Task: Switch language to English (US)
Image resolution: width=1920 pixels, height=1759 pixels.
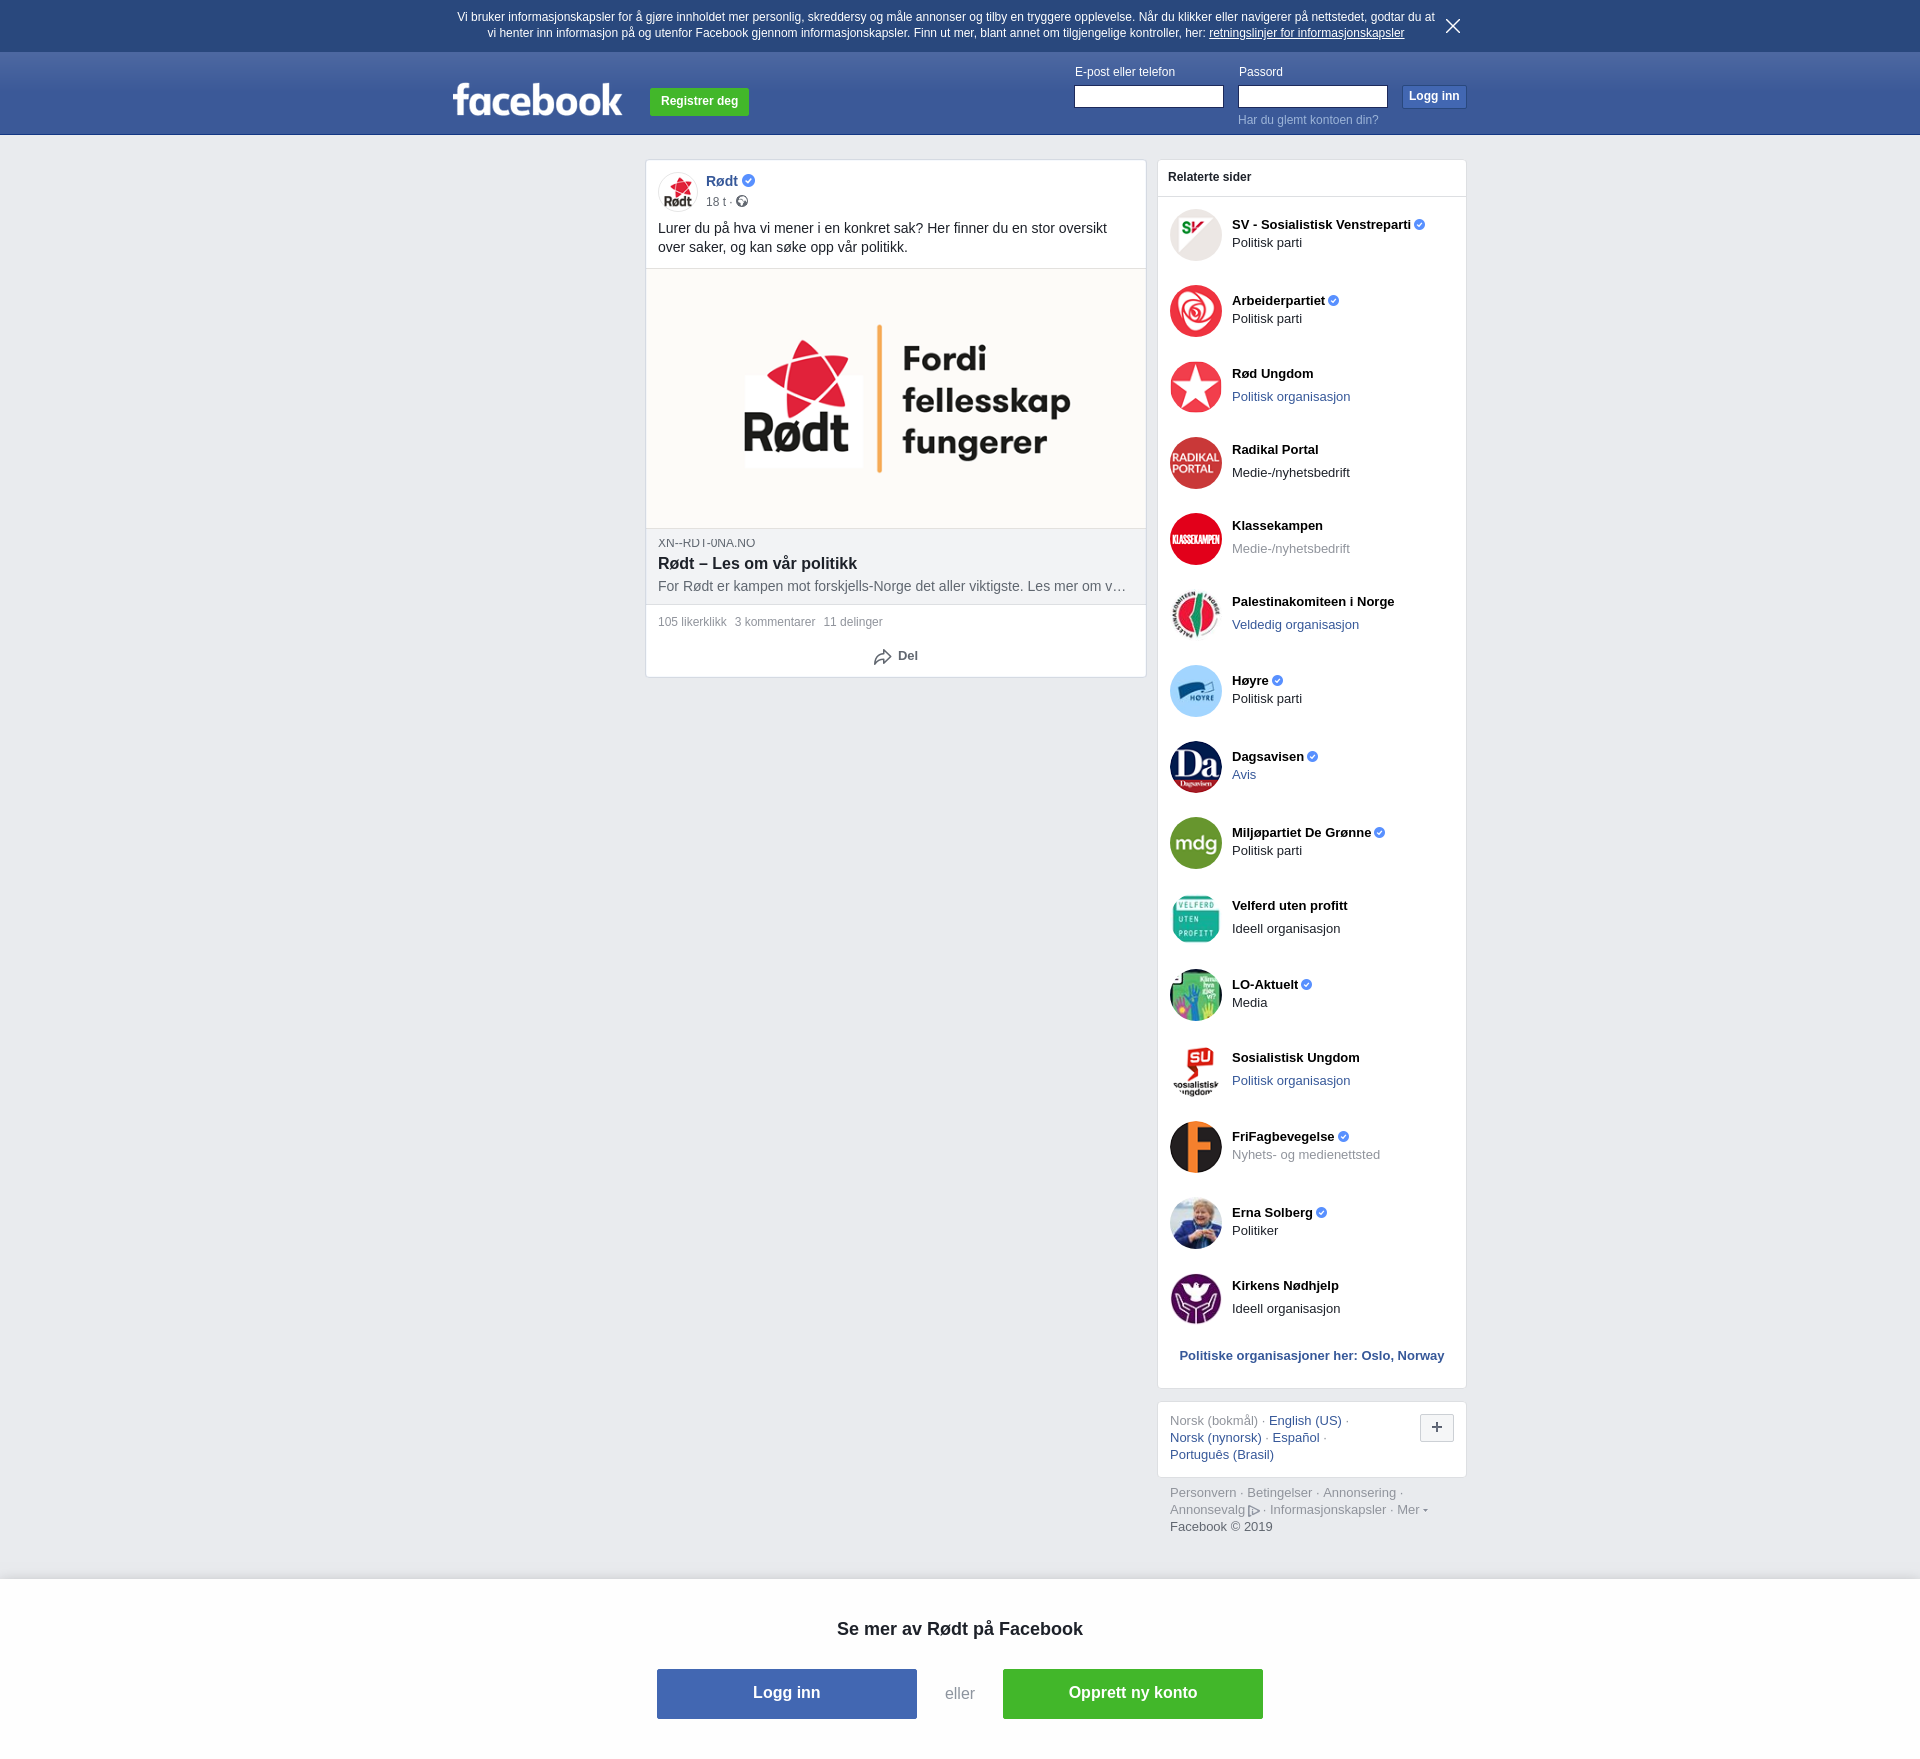Action: [x=1305, y=1421]
